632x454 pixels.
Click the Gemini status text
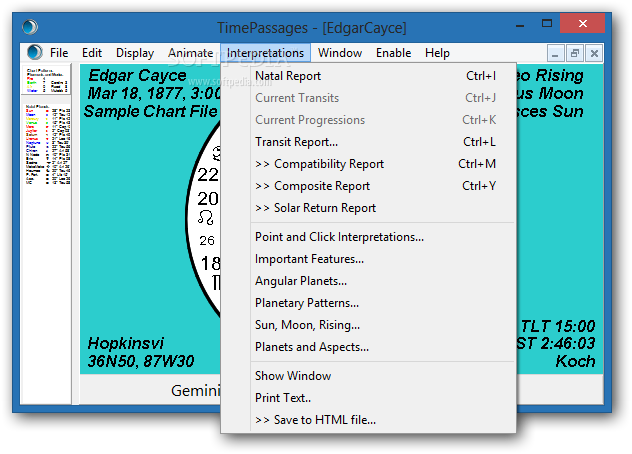[196, 390]
